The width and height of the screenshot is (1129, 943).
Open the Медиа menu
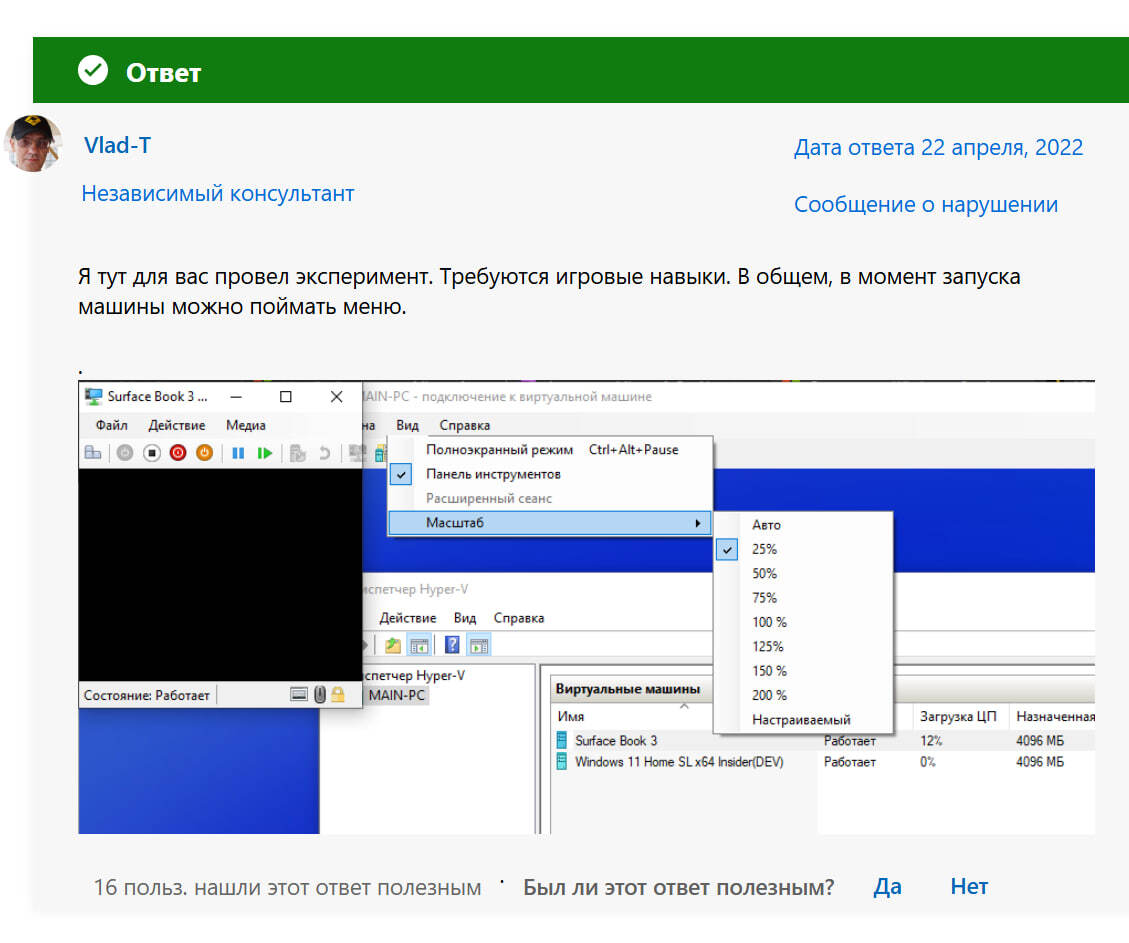tap(245, 425)
